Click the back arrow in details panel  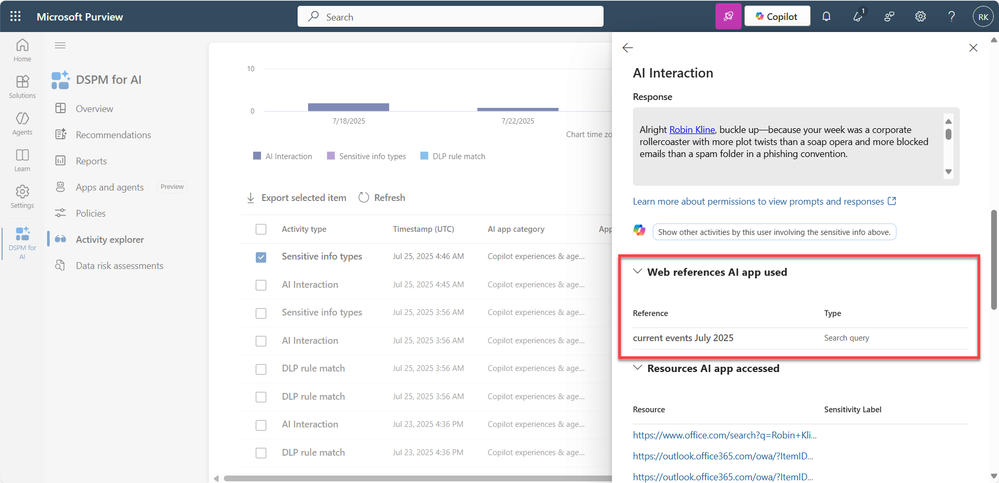[628, 48]
